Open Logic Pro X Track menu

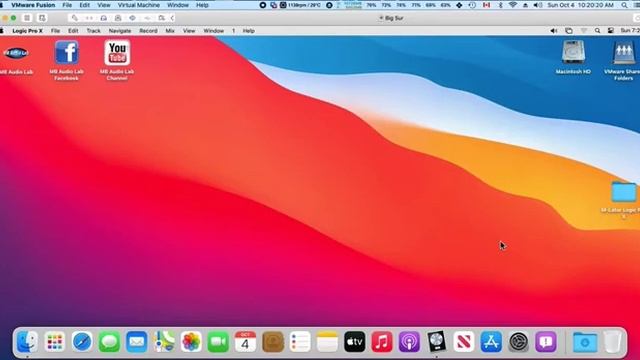(93, 31)
